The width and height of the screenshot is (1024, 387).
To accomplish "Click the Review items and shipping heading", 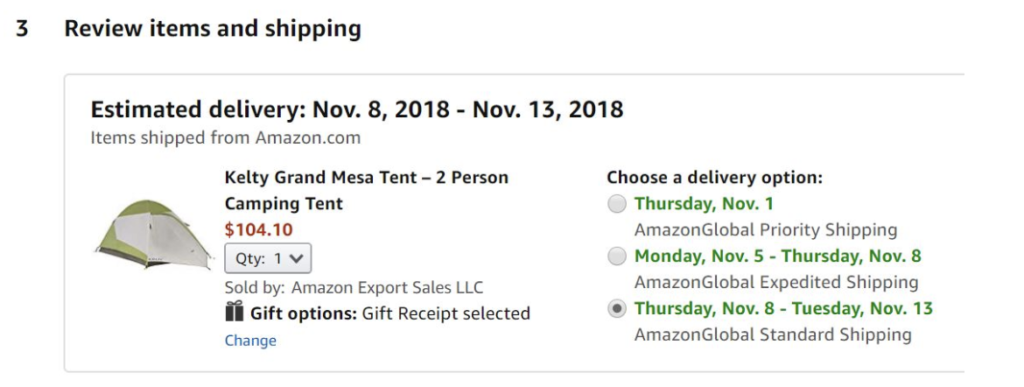I will tap(213, 29).
